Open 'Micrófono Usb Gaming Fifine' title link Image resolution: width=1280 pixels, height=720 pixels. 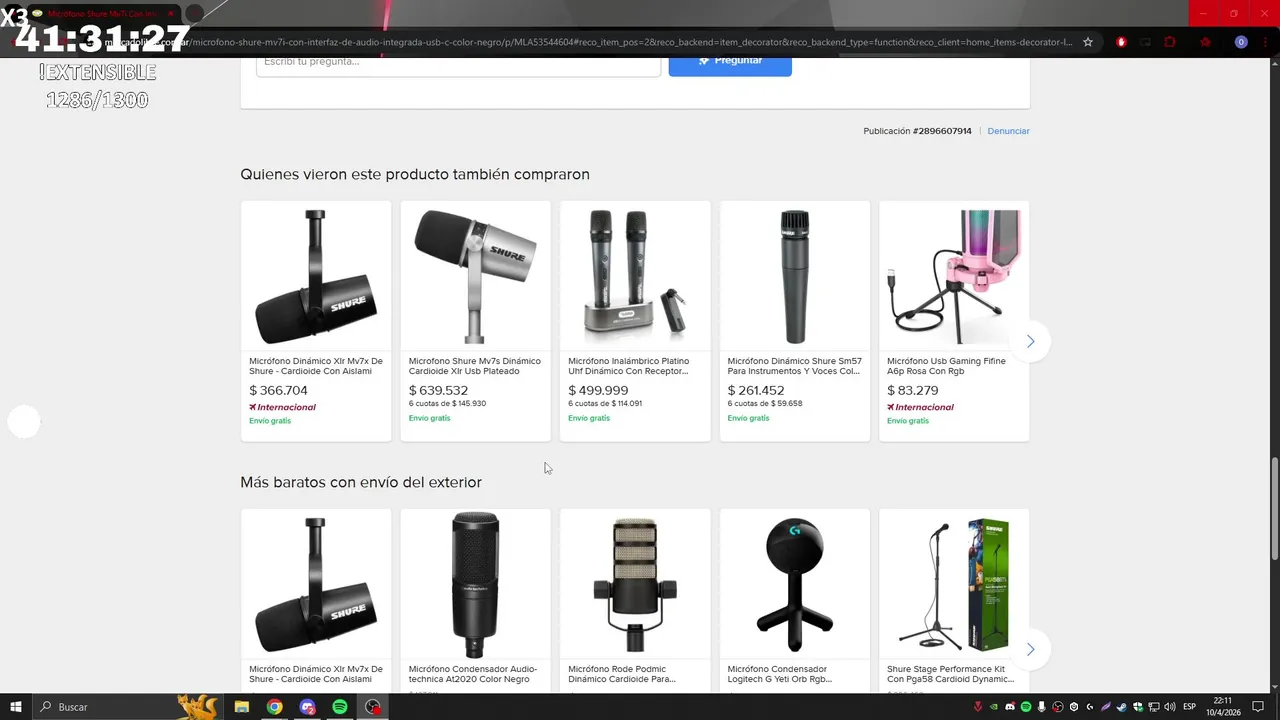[946, 366]
